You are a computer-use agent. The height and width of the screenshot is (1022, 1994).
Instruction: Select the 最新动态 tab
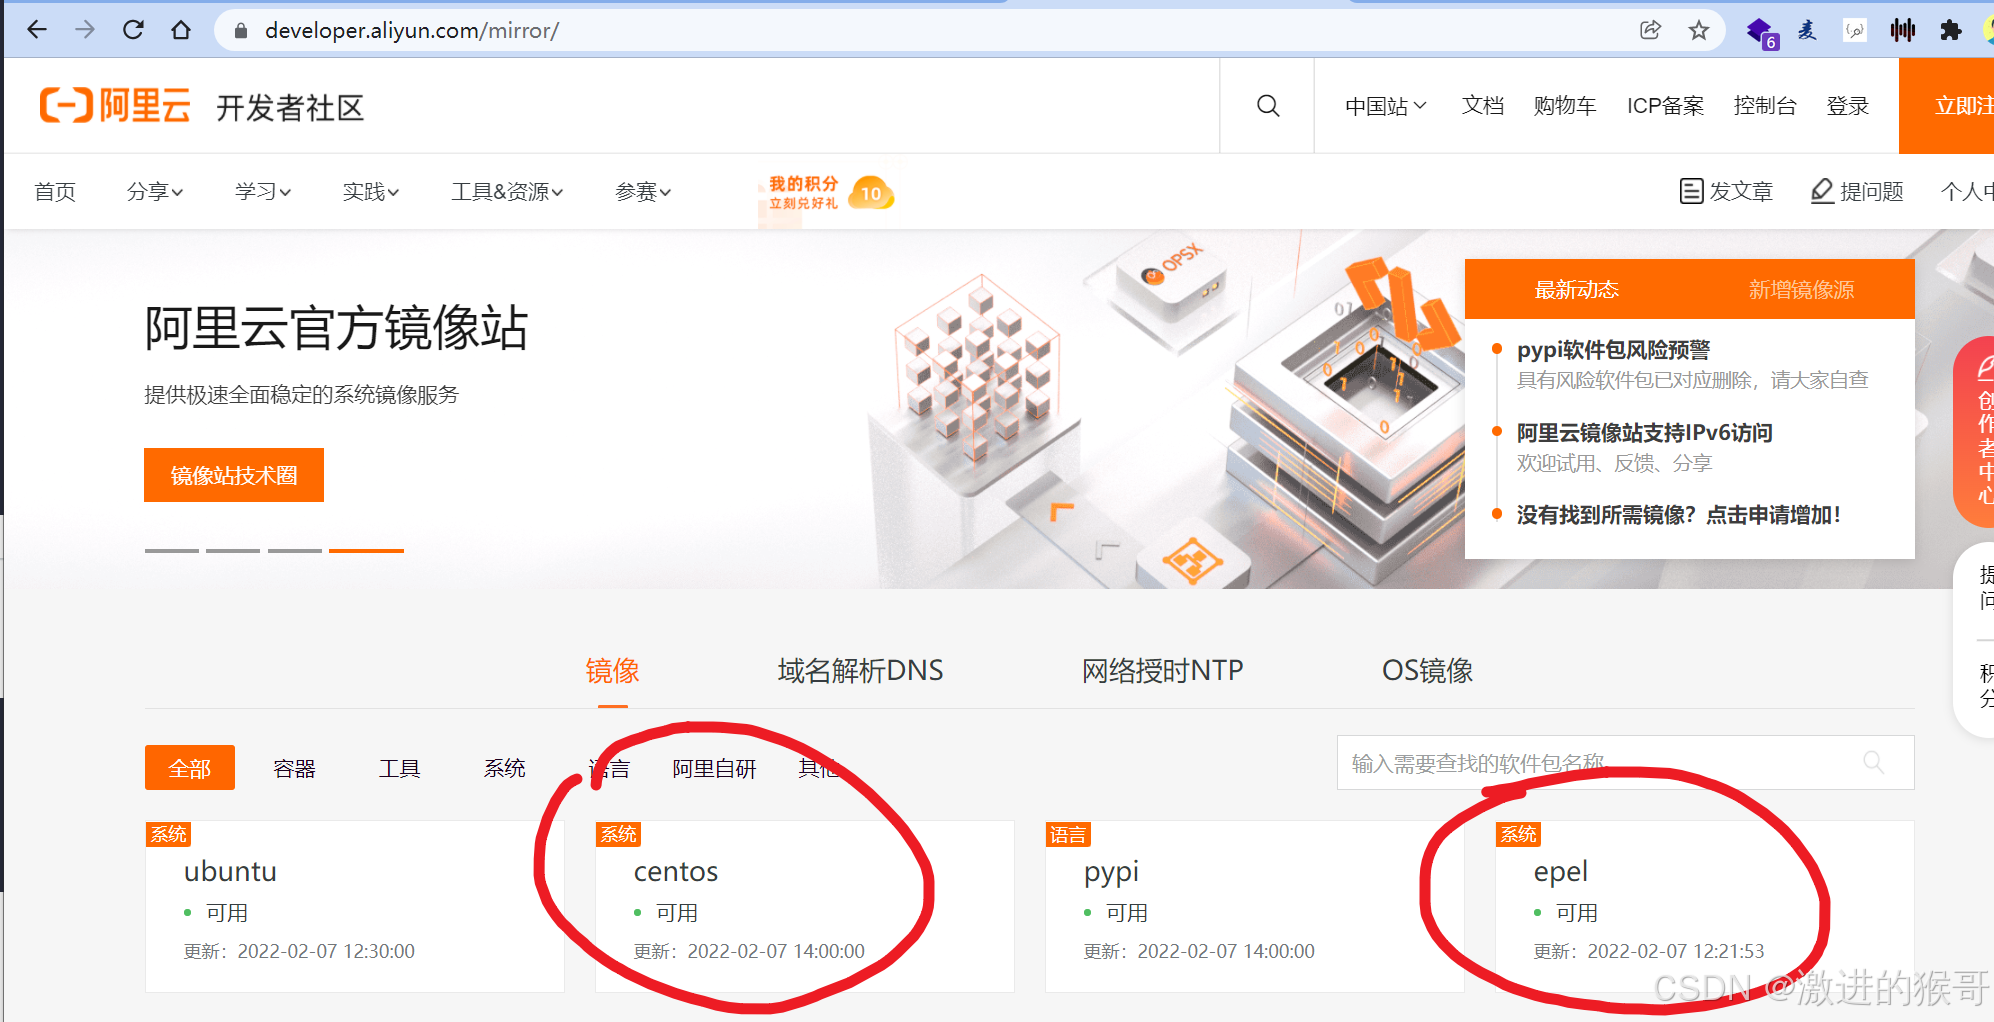point(1576,289)
